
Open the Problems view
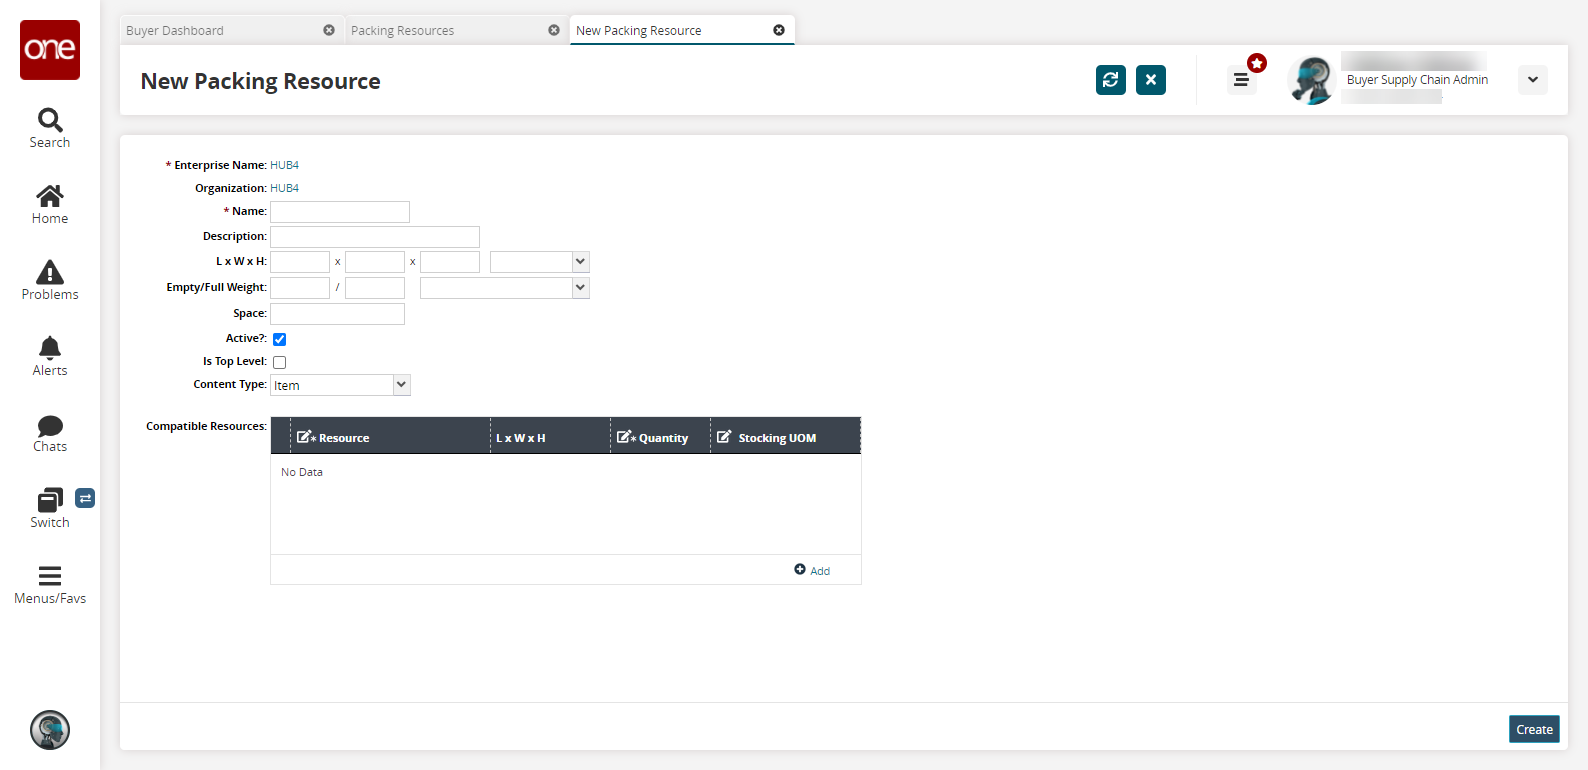click(50, 281)
